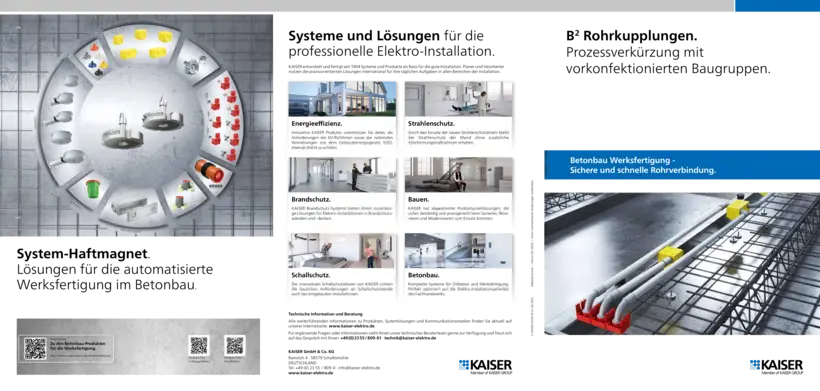Click the bottom www.kaiser-elektro.de address link

(311, 373)
